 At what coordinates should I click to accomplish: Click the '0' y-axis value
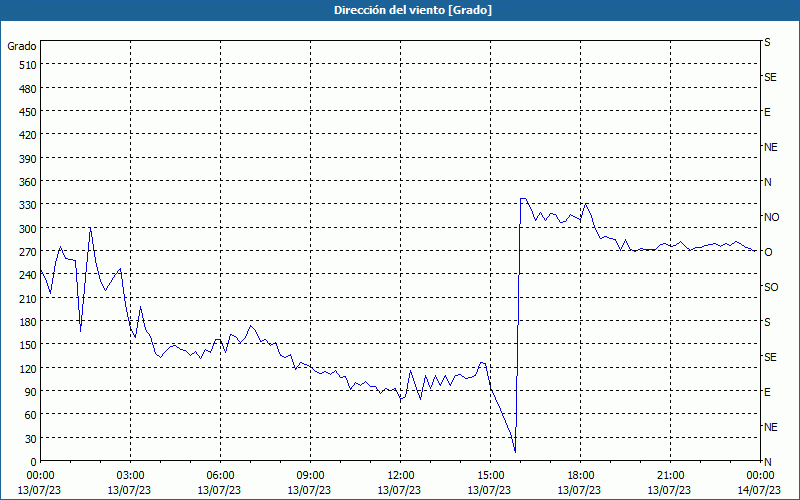pyautogui.click(x=34, y=462)
